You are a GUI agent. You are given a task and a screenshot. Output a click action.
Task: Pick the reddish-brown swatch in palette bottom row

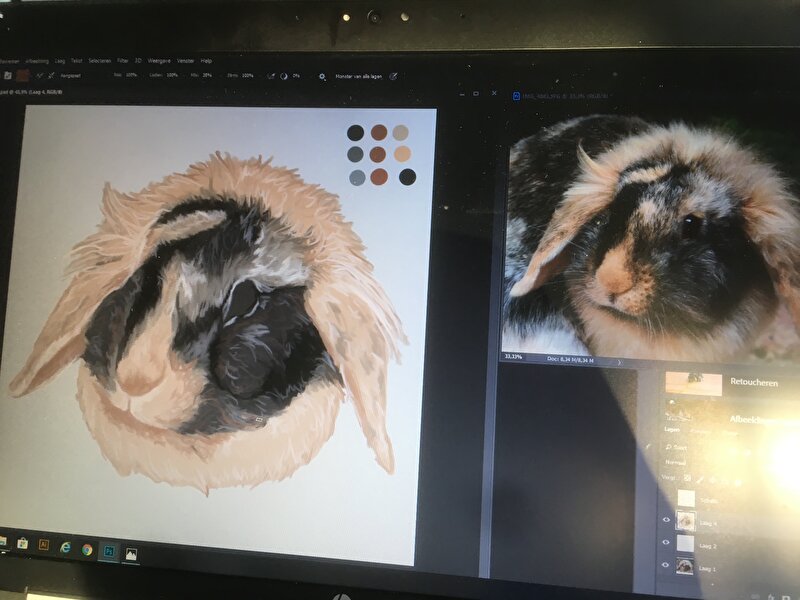coord(379,177)
